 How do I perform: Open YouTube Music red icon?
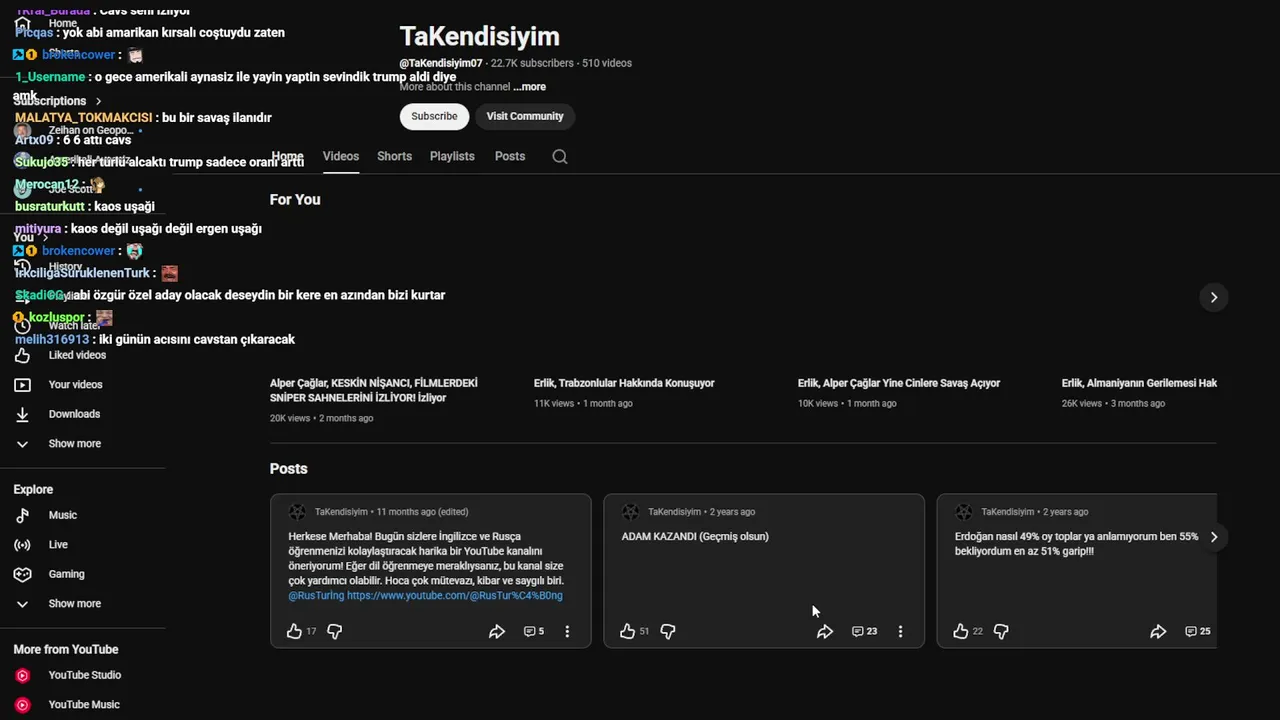tap(22, 705)
